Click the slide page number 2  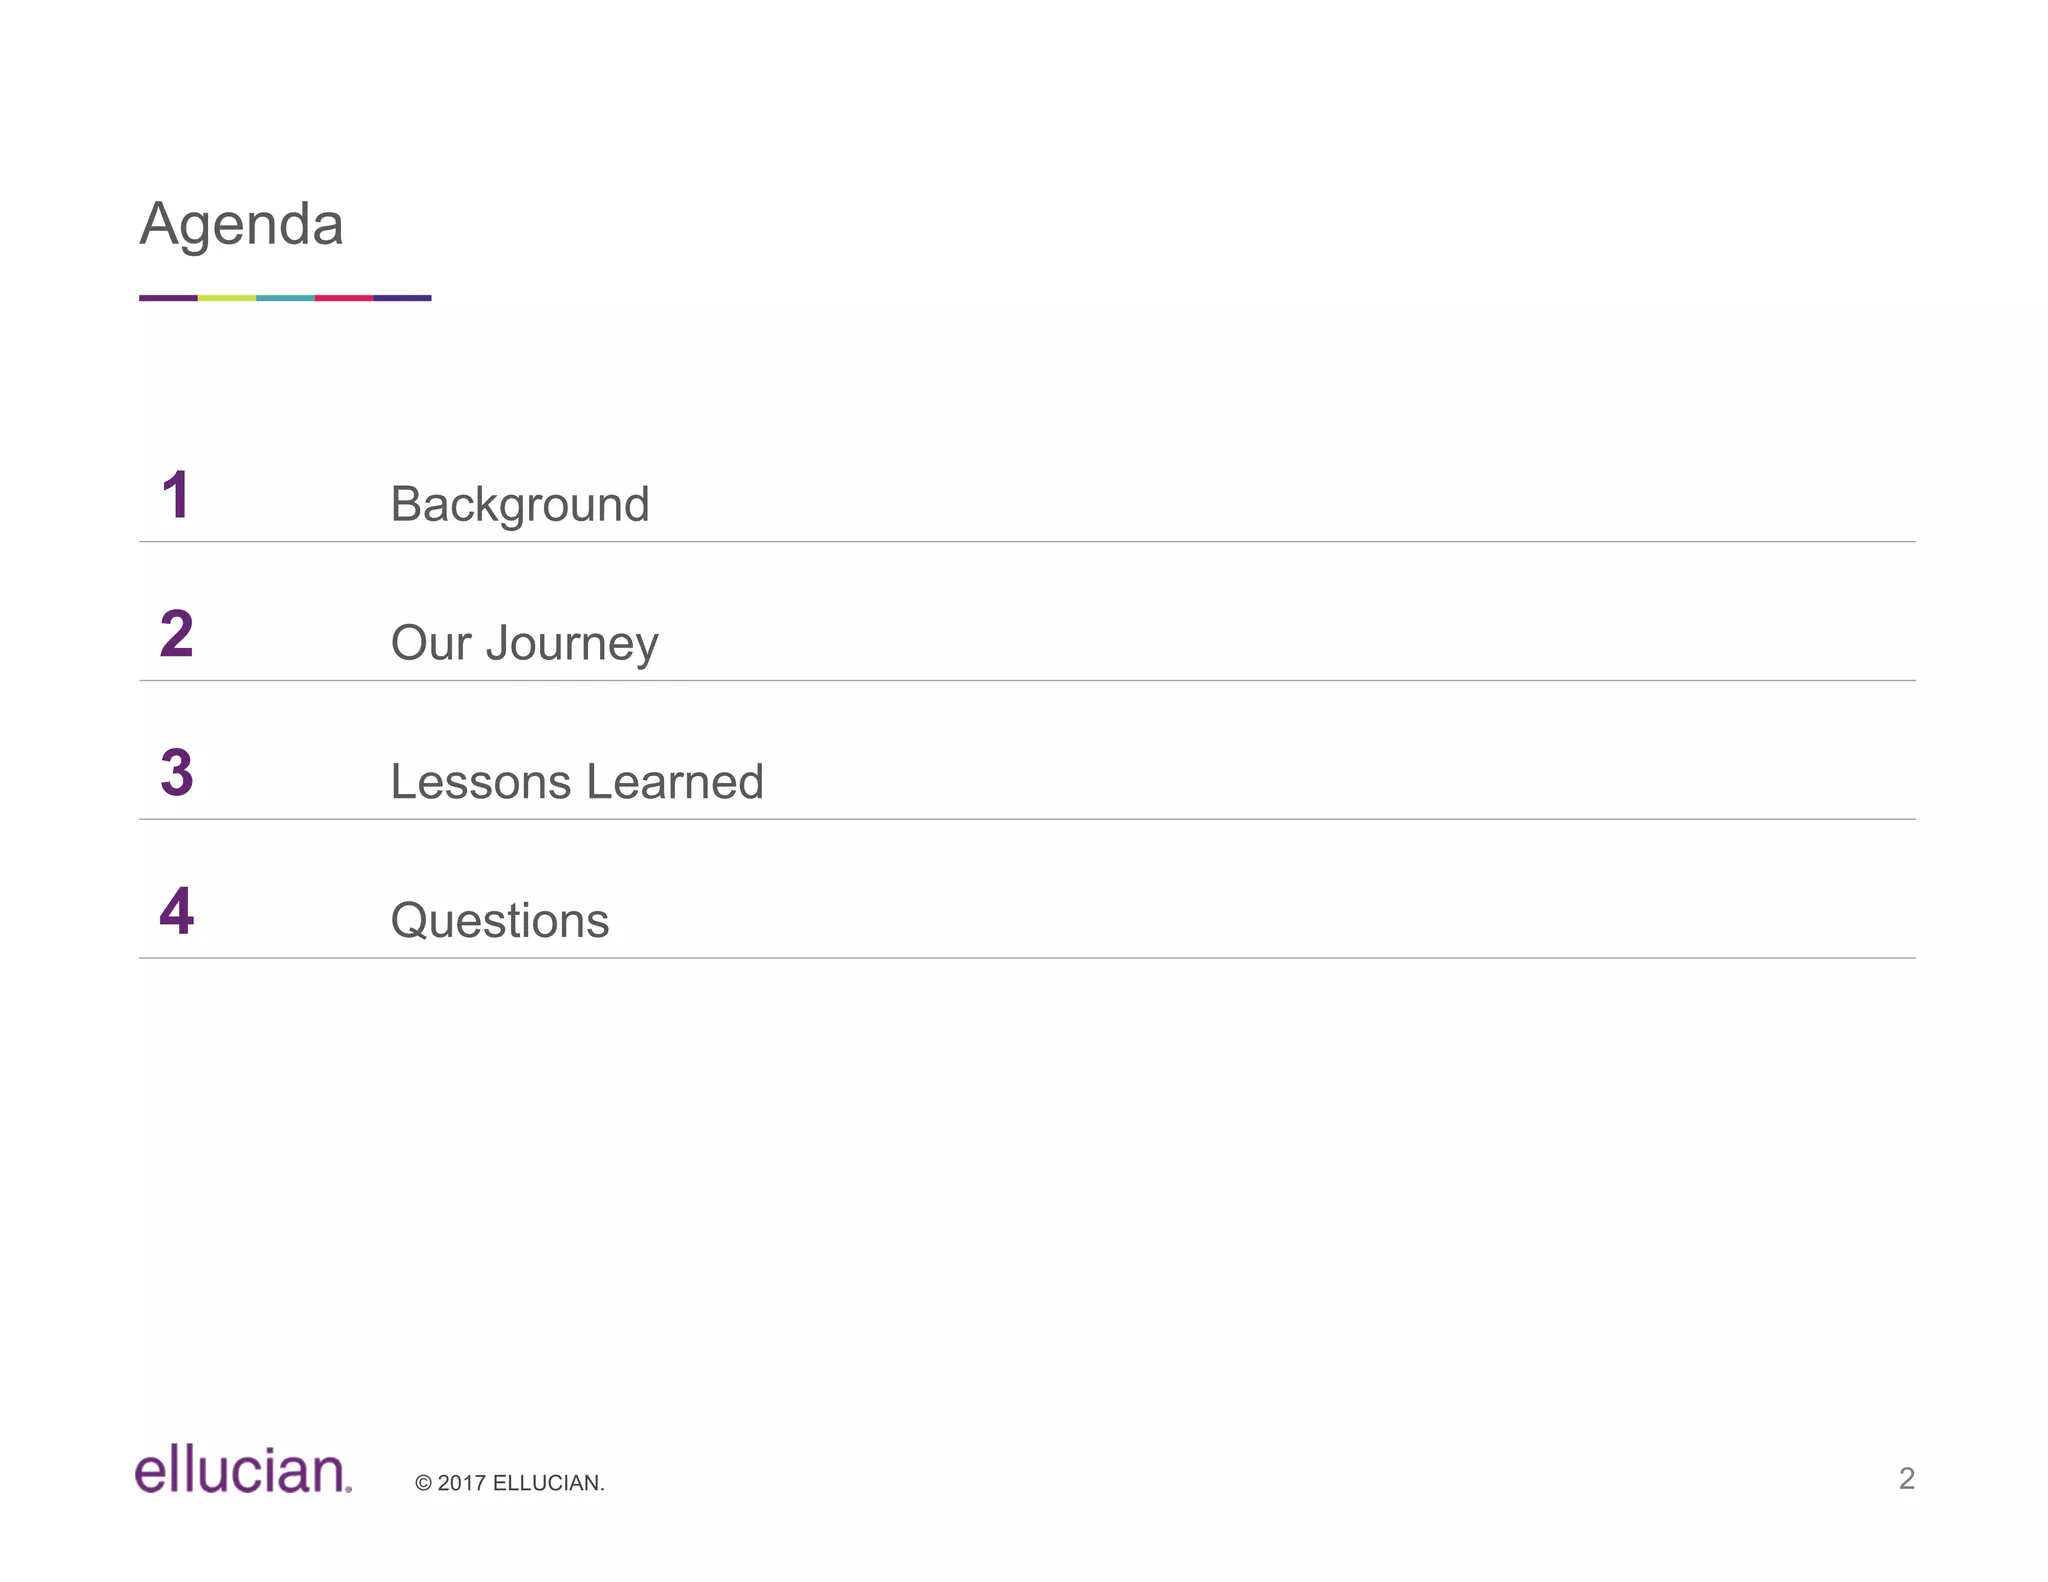point(1907,1478)
